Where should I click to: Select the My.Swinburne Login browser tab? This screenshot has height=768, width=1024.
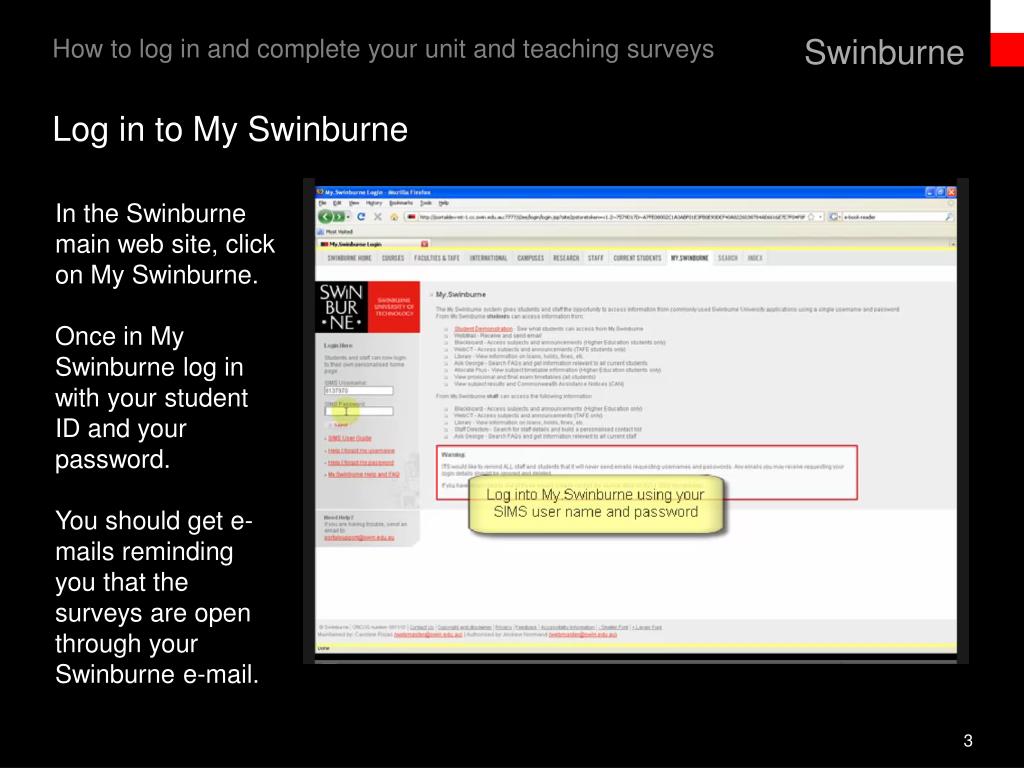(374, 244)
